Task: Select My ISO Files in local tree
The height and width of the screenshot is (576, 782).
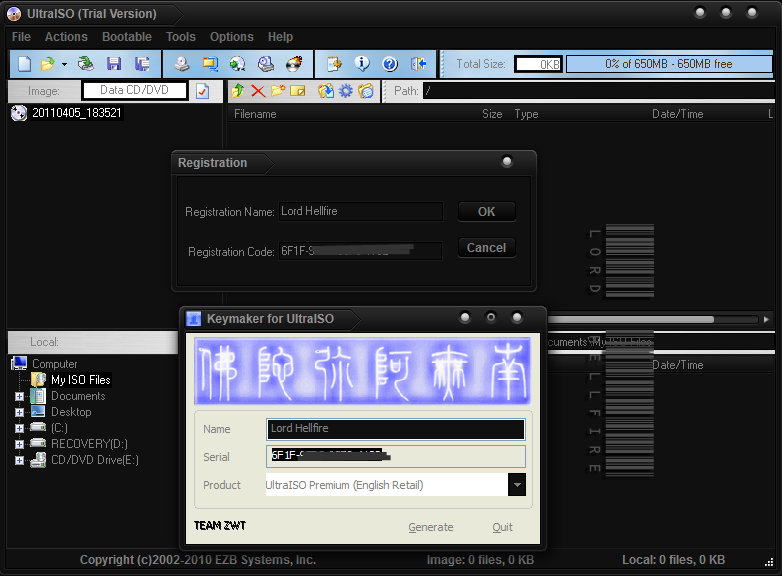Action: coord(80,380)
